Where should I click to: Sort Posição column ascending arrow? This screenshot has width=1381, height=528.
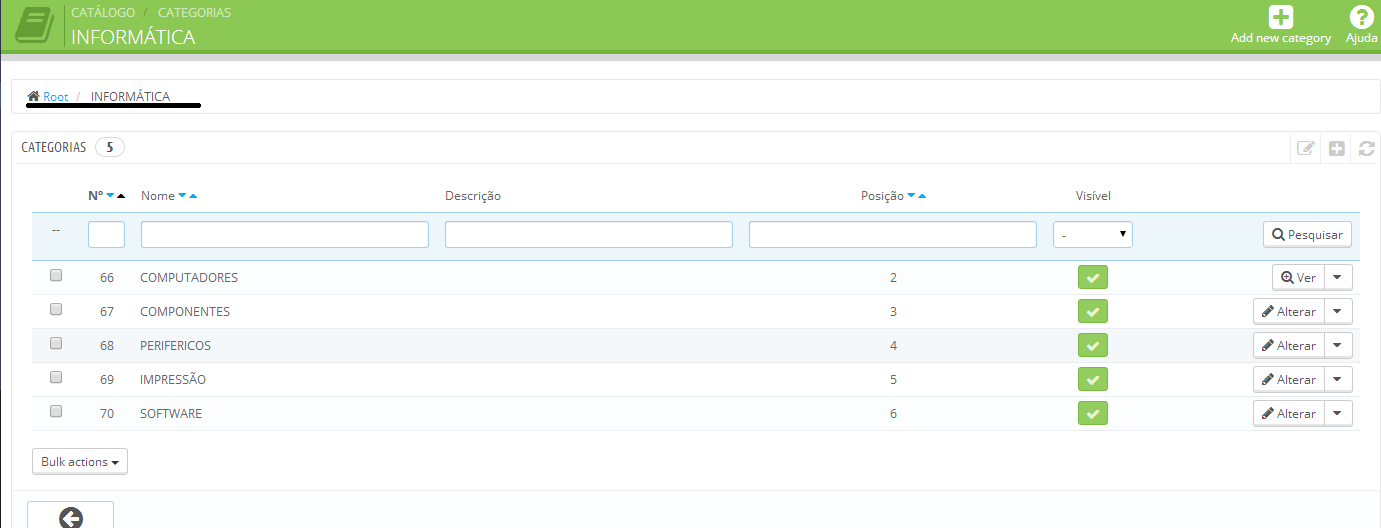pos(922,196)
